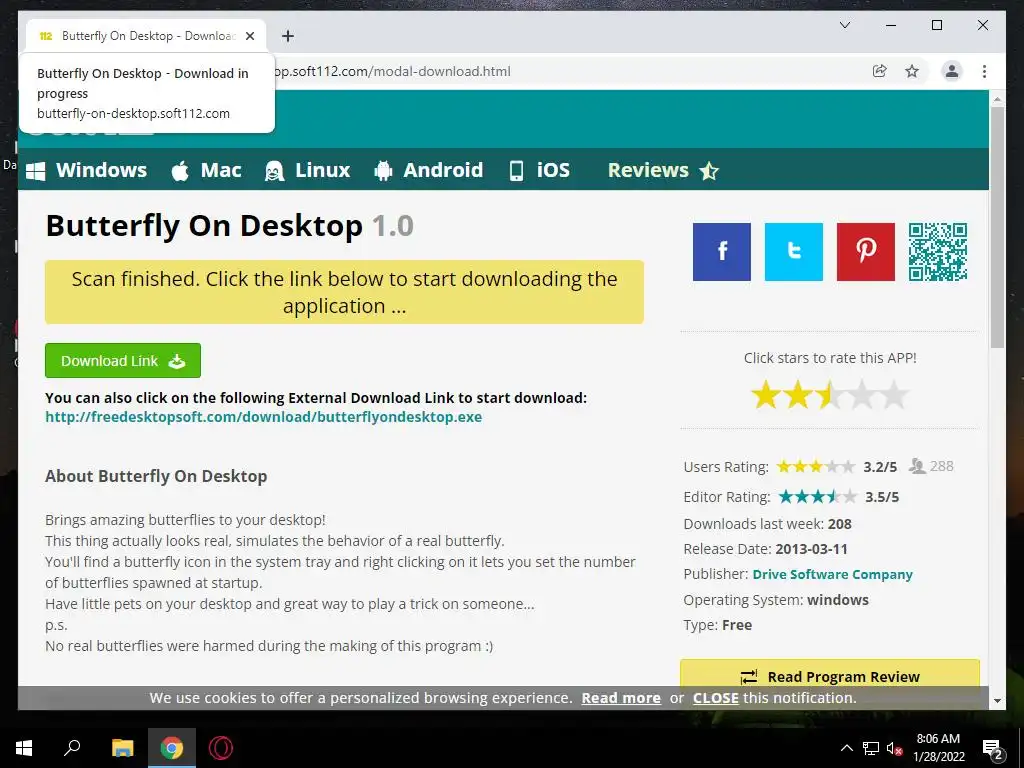Screen dimensions: 1024x768
Task: Rate the app one star
Action: click(x=765, y=395)
